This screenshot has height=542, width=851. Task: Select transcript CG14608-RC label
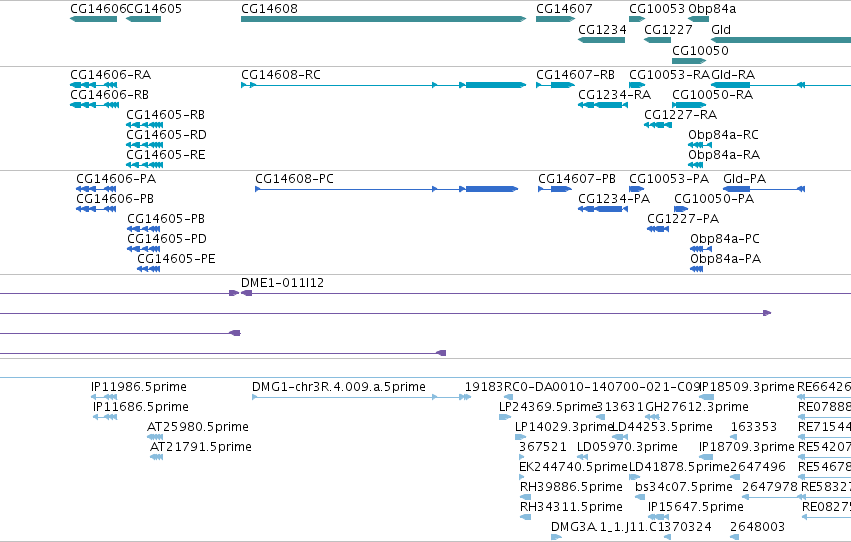281,75
